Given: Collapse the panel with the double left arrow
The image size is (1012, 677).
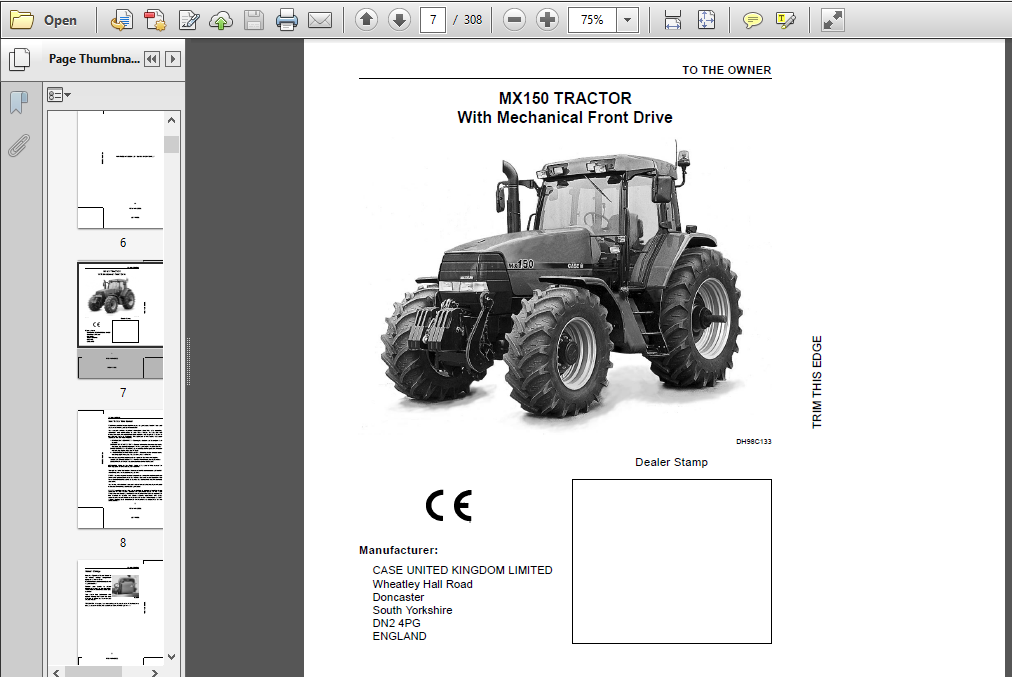Looking at the screenshot, I should [152, 59].
